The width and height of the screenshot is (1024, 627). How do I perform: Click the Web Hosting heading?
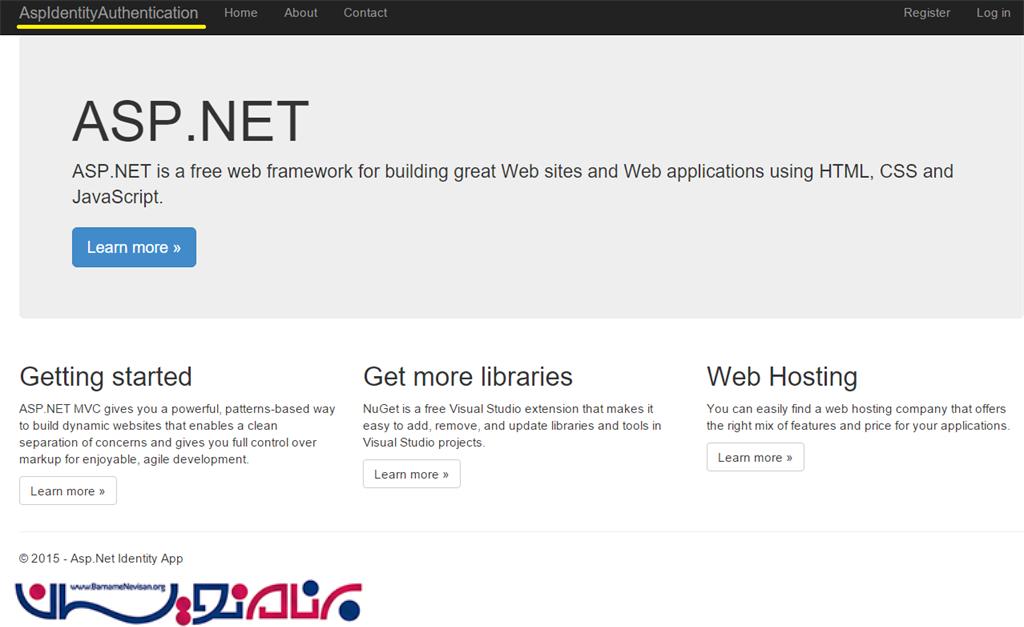pyautogui.click(x=782, y=377)
